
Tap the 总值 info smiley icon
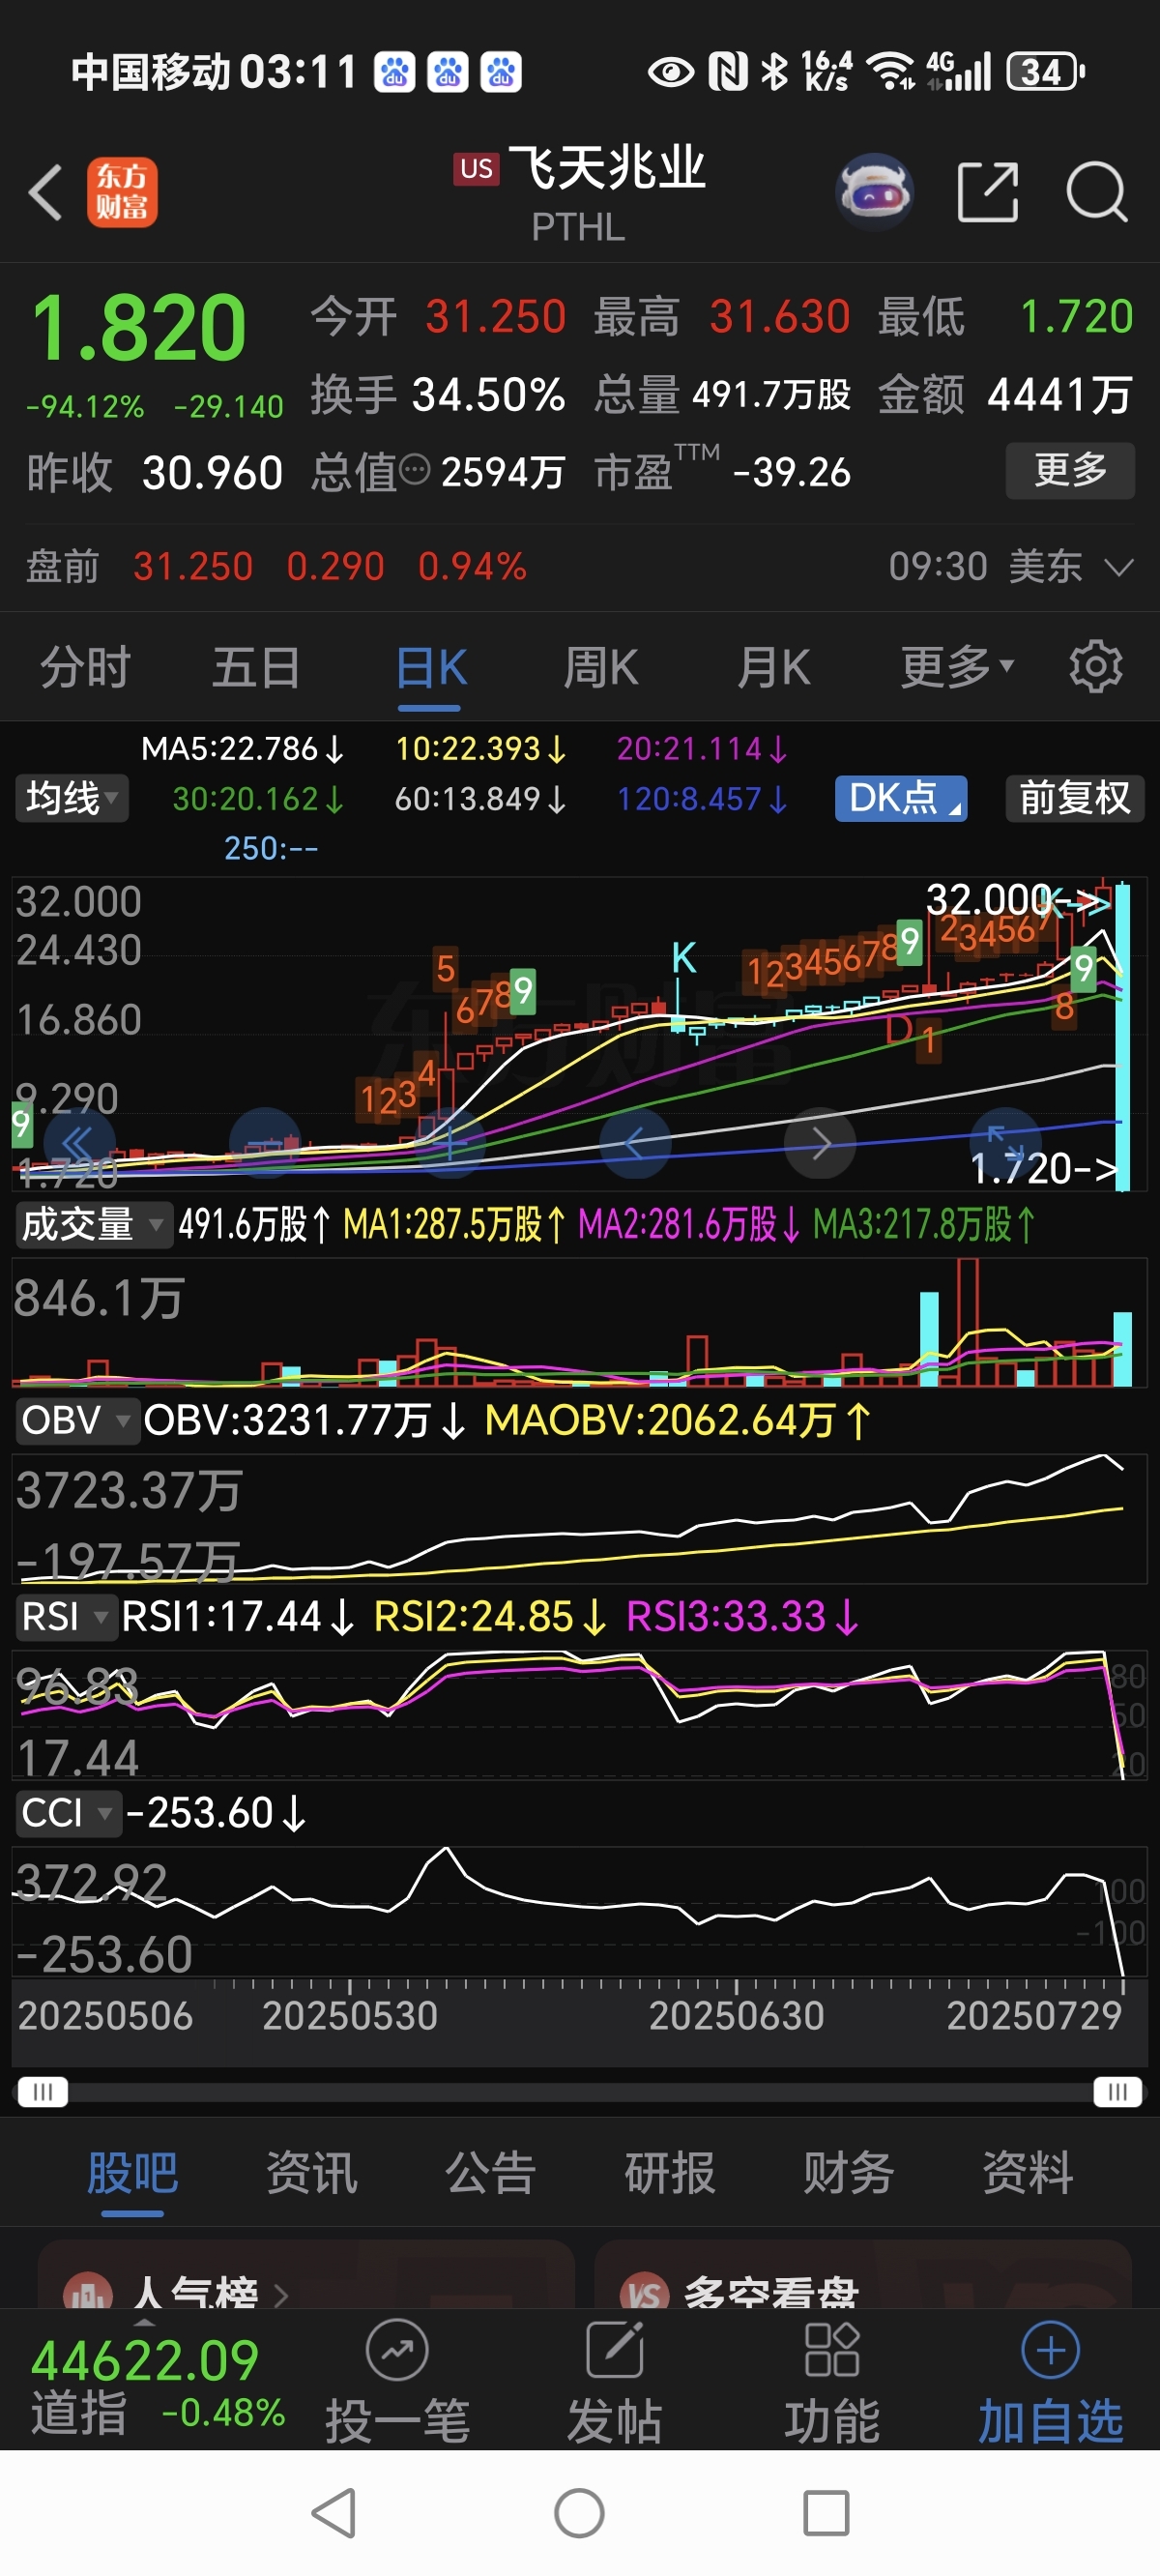pos(414,470)
